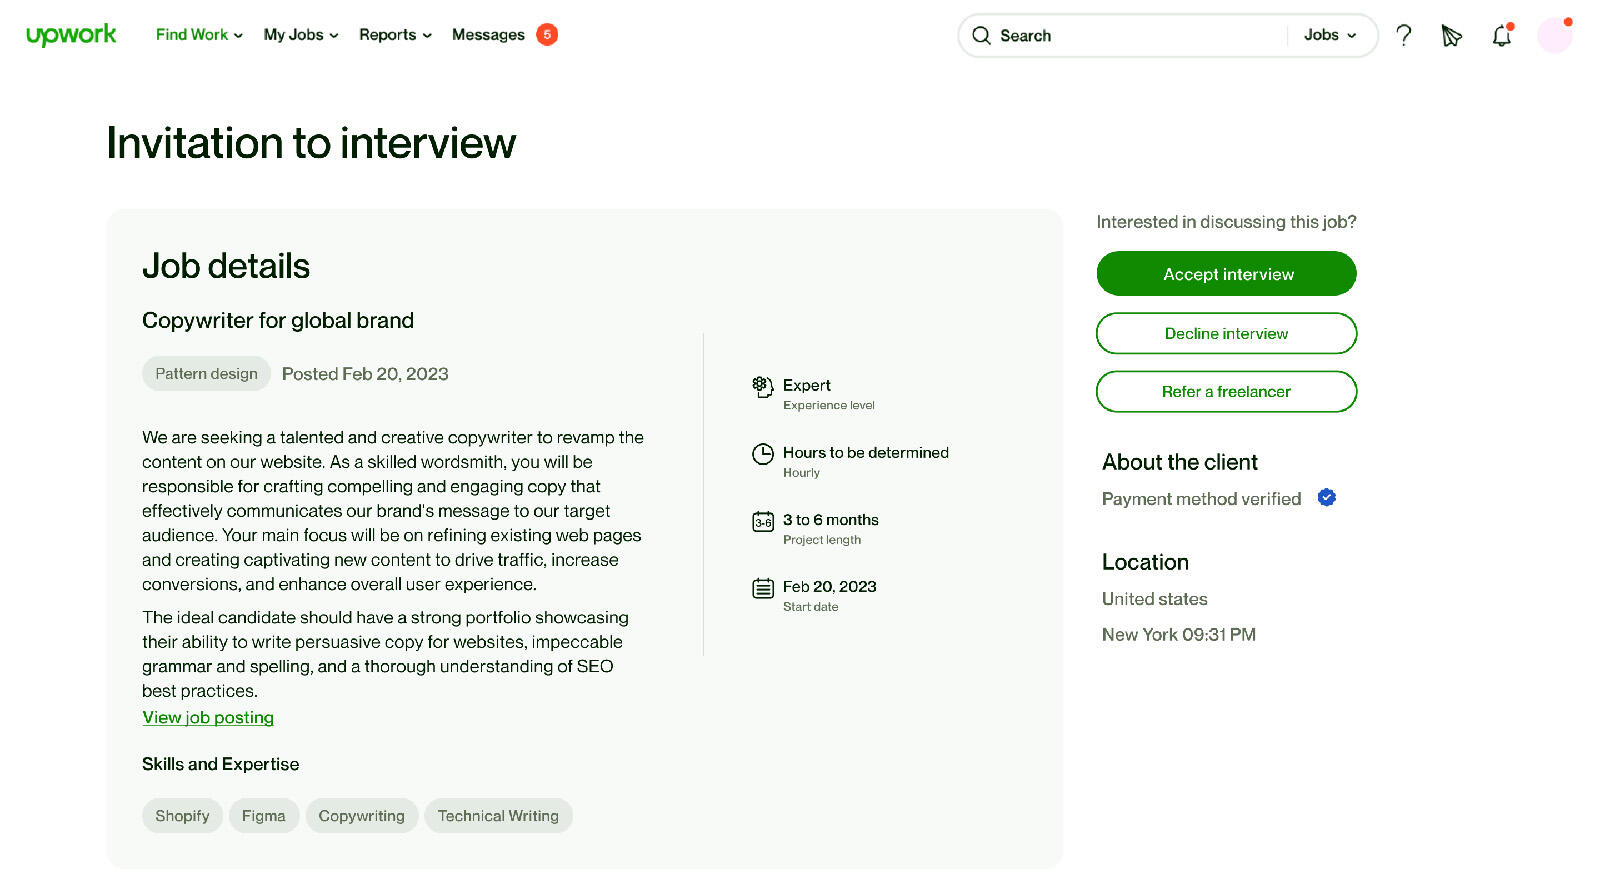The image size is (1600, 869).
Task: Open the My Jobs menu
Action: point(299,34)
